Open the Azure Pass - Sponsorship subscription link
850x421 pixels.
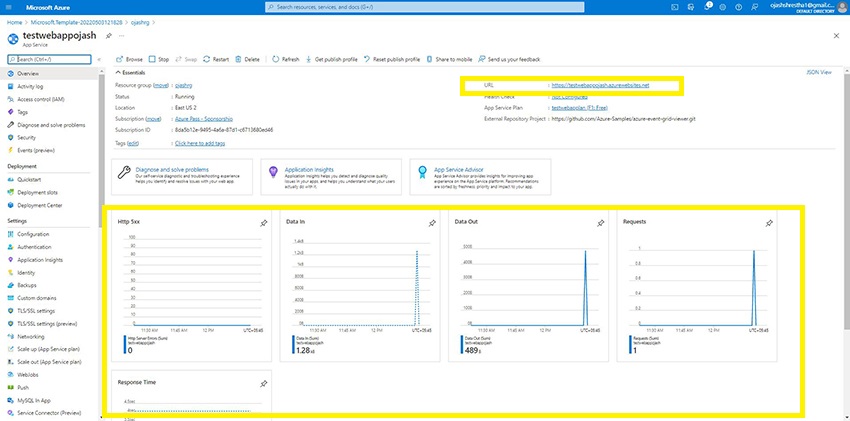(204, 119)
